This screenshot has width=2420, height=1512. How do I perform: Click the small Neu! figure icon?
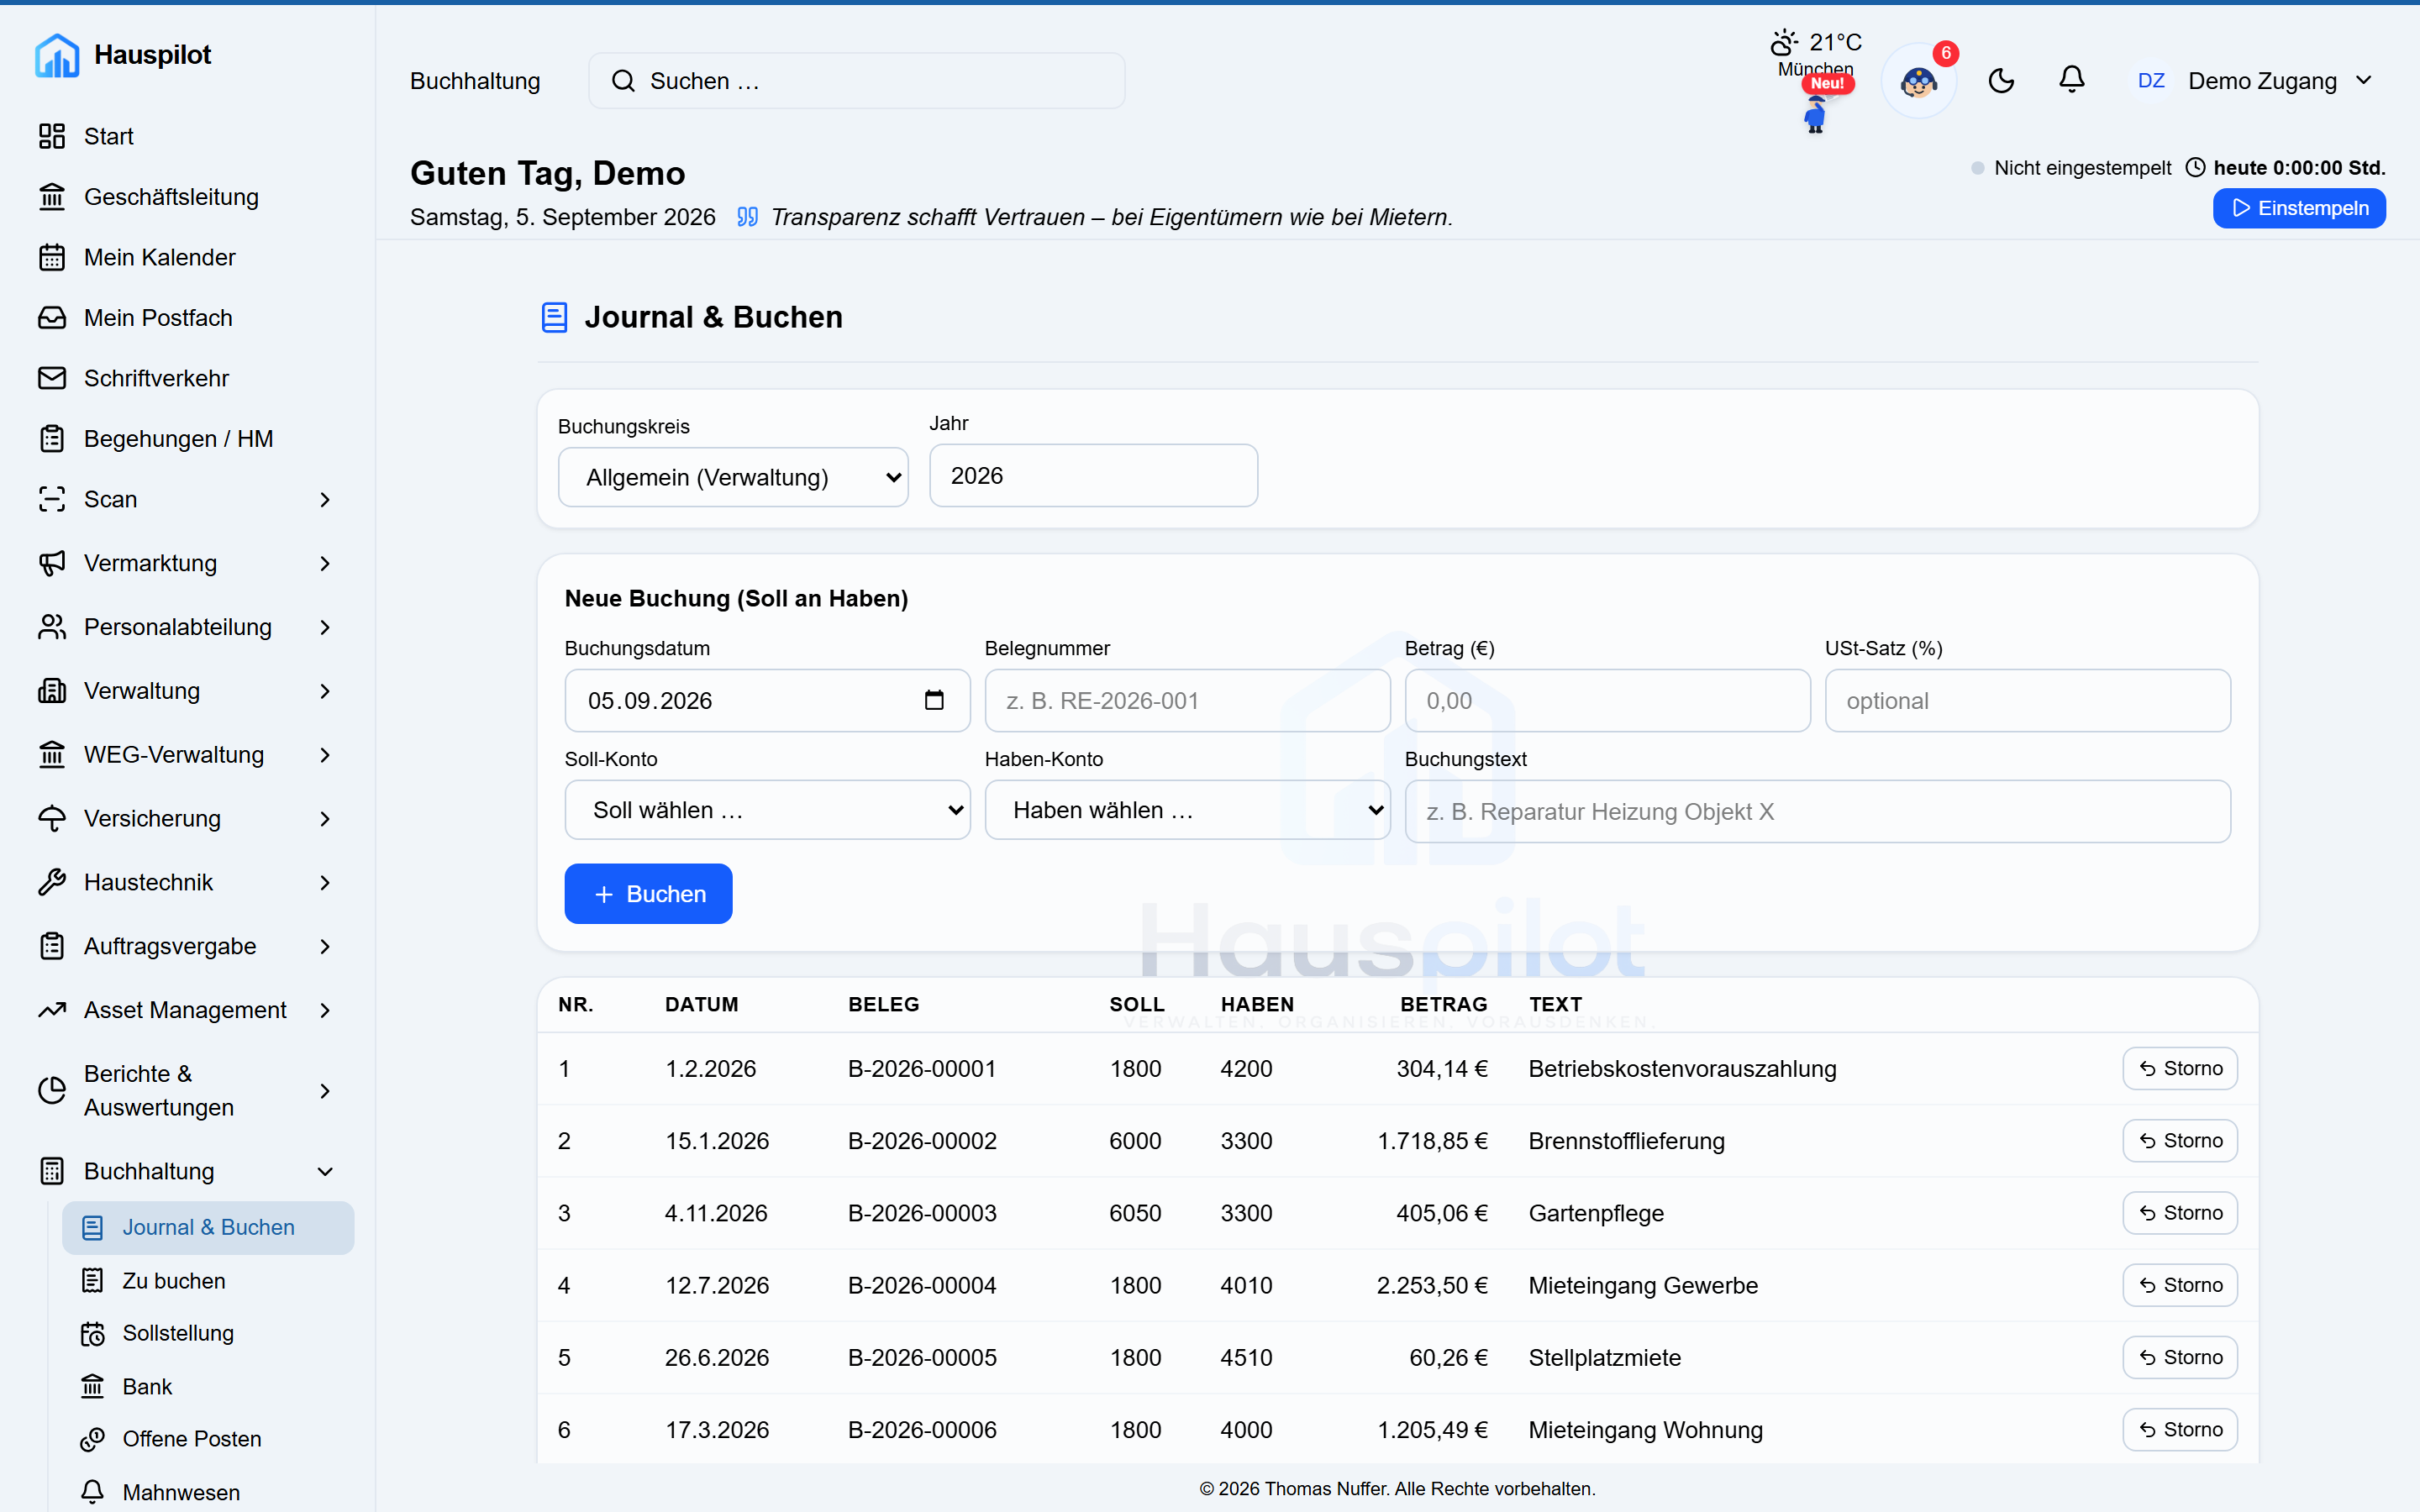(1816, 114)
